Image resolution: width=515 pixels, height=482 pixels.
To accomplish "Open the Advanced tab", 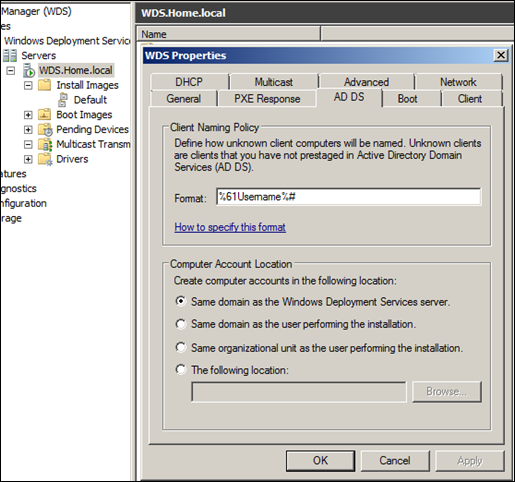I will coord(366,82).
